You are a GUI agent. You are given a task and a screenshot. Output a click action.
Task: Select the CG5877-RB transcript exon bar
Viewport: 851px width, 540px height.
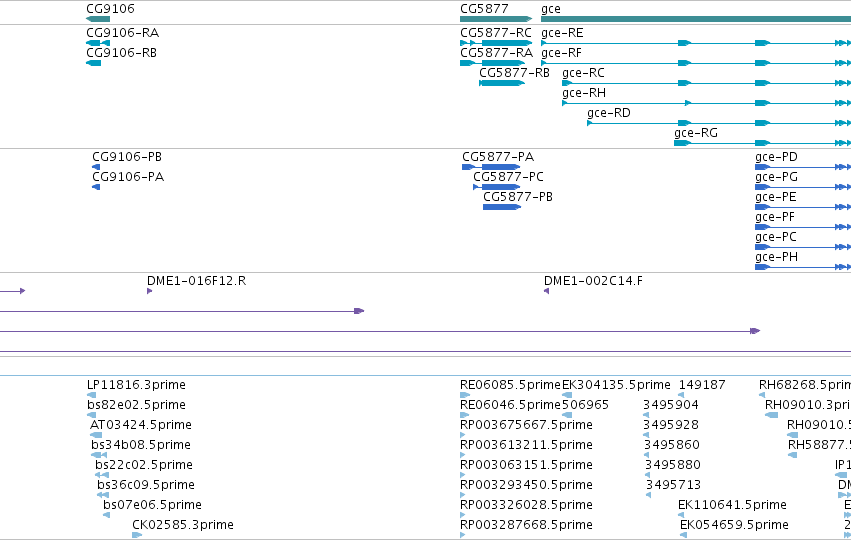click(502, 83)
